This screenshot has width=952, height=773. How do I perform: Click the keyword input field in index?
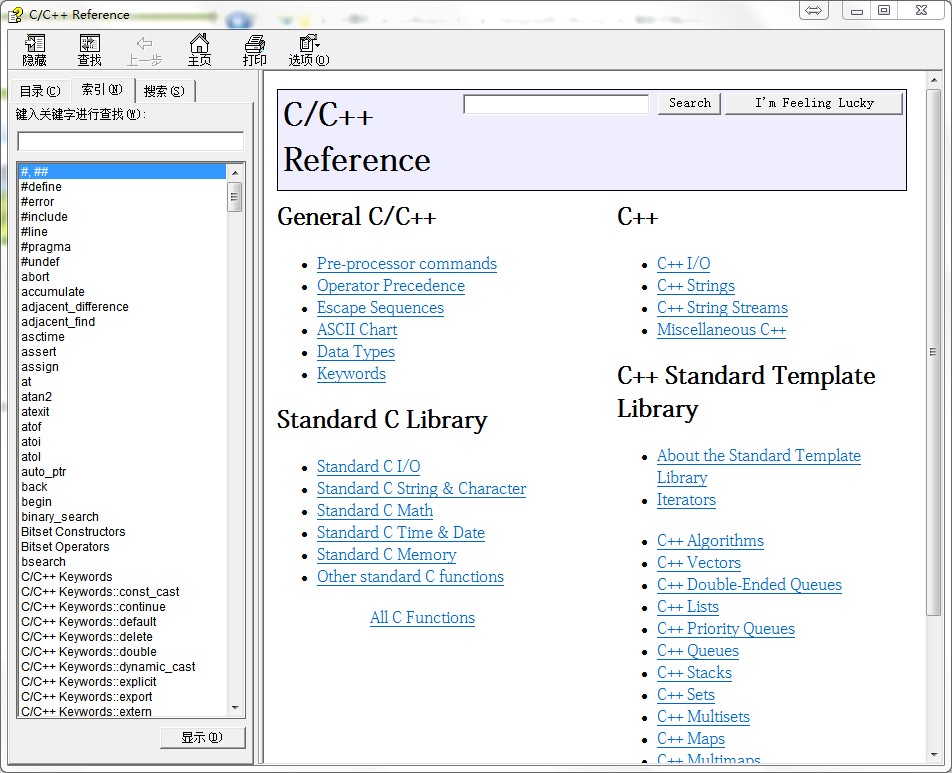[130, 141]
